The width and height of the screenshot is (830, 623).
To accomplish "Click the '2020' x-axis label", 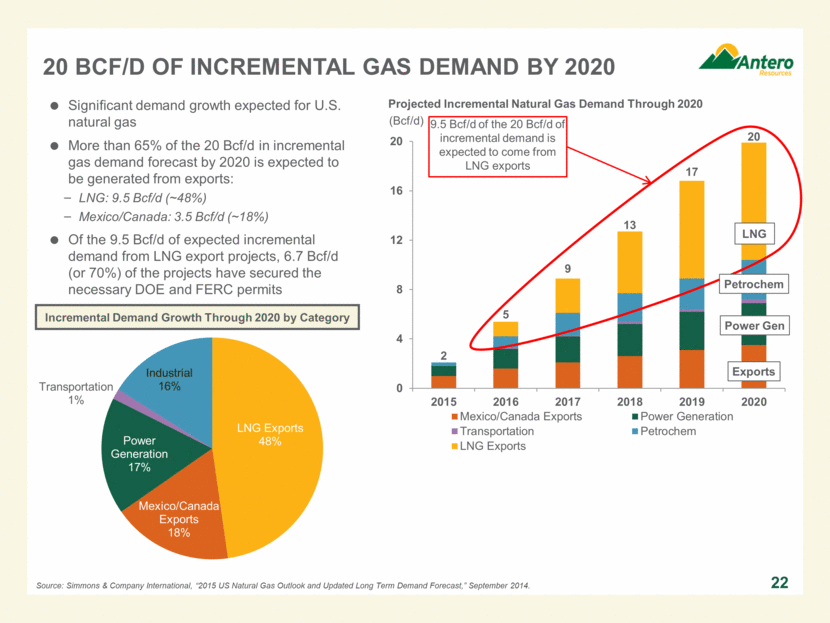I will tap(754, 402).
